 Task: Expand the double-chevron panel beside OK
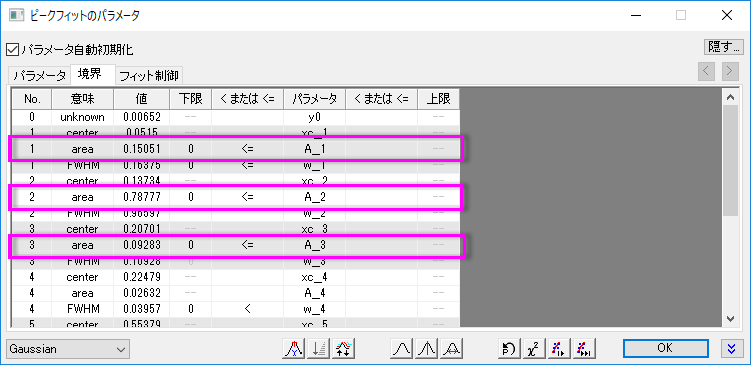731,349
